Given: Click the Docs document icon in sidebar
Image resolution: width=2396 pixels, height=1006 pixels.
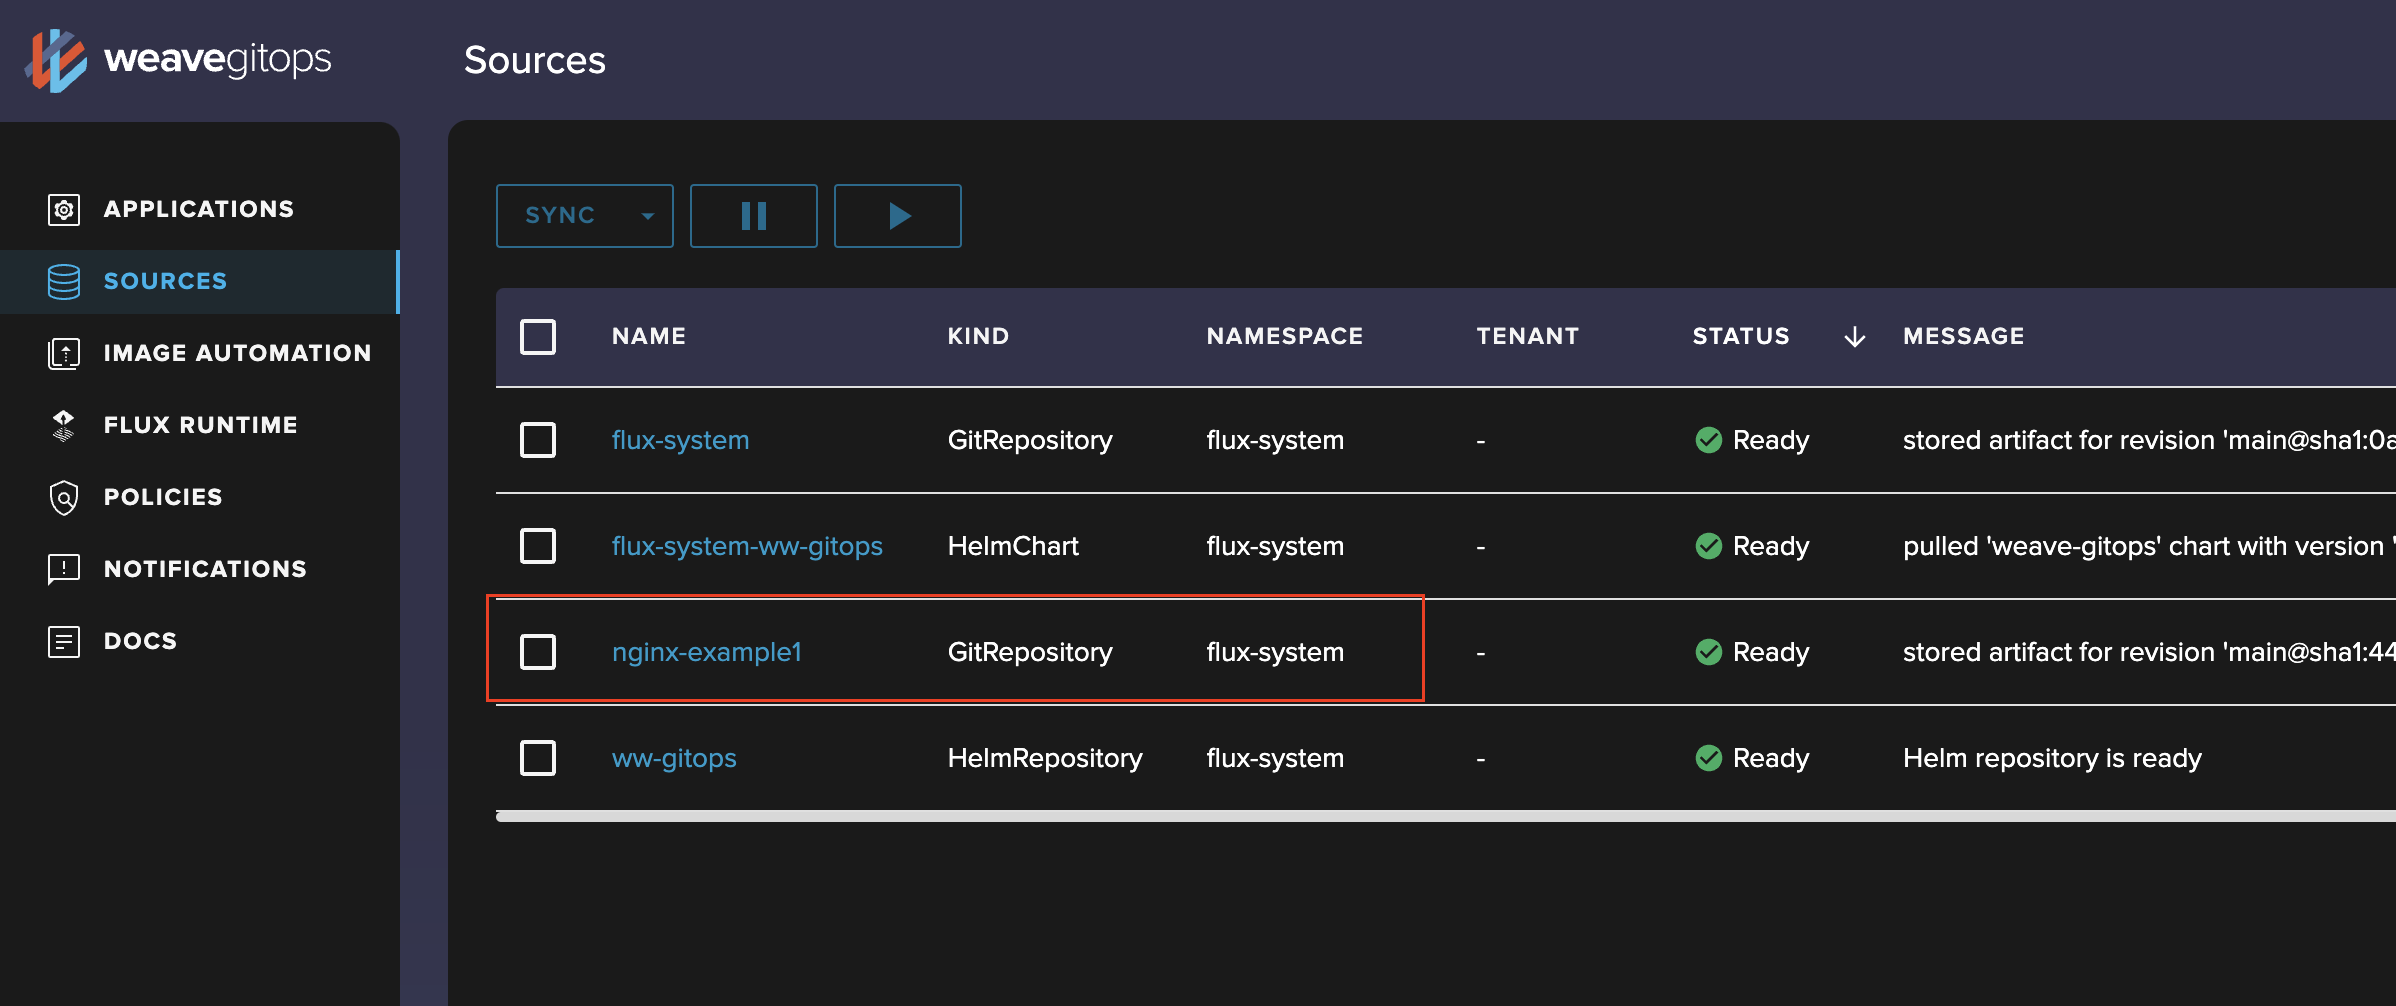Looking at the screenshot, I should tap(64, 641).
